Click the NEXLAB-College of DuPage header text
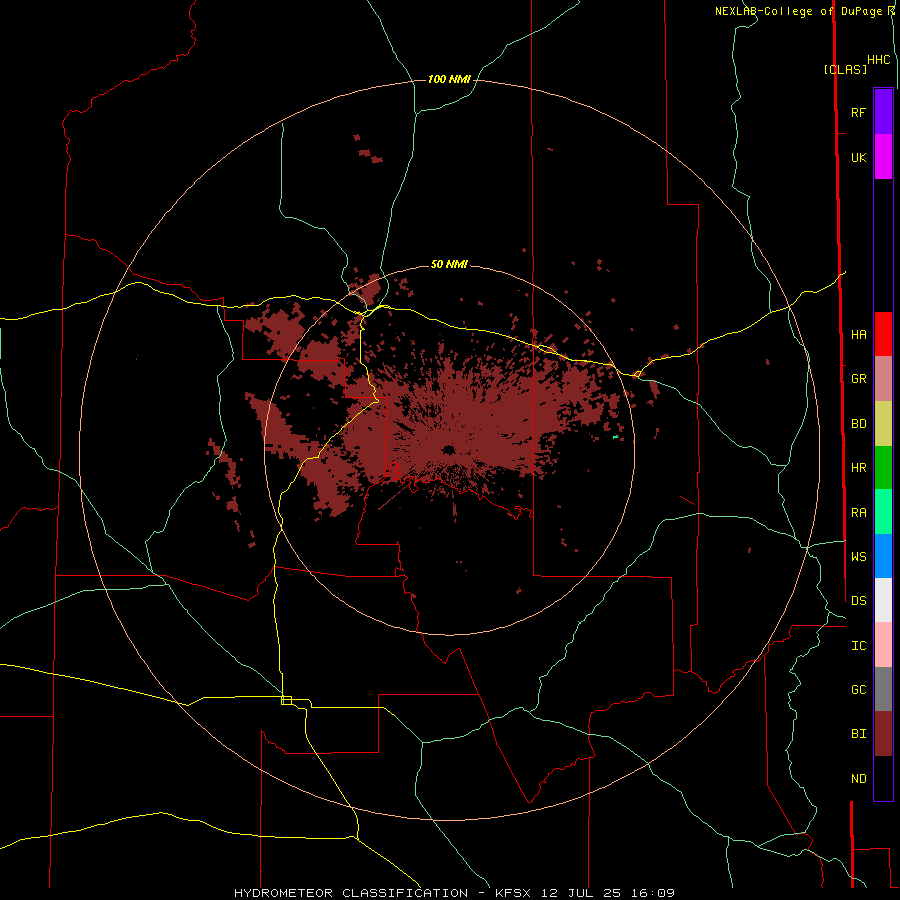Viewport: 900px width, 900px height. coord(798,11)
